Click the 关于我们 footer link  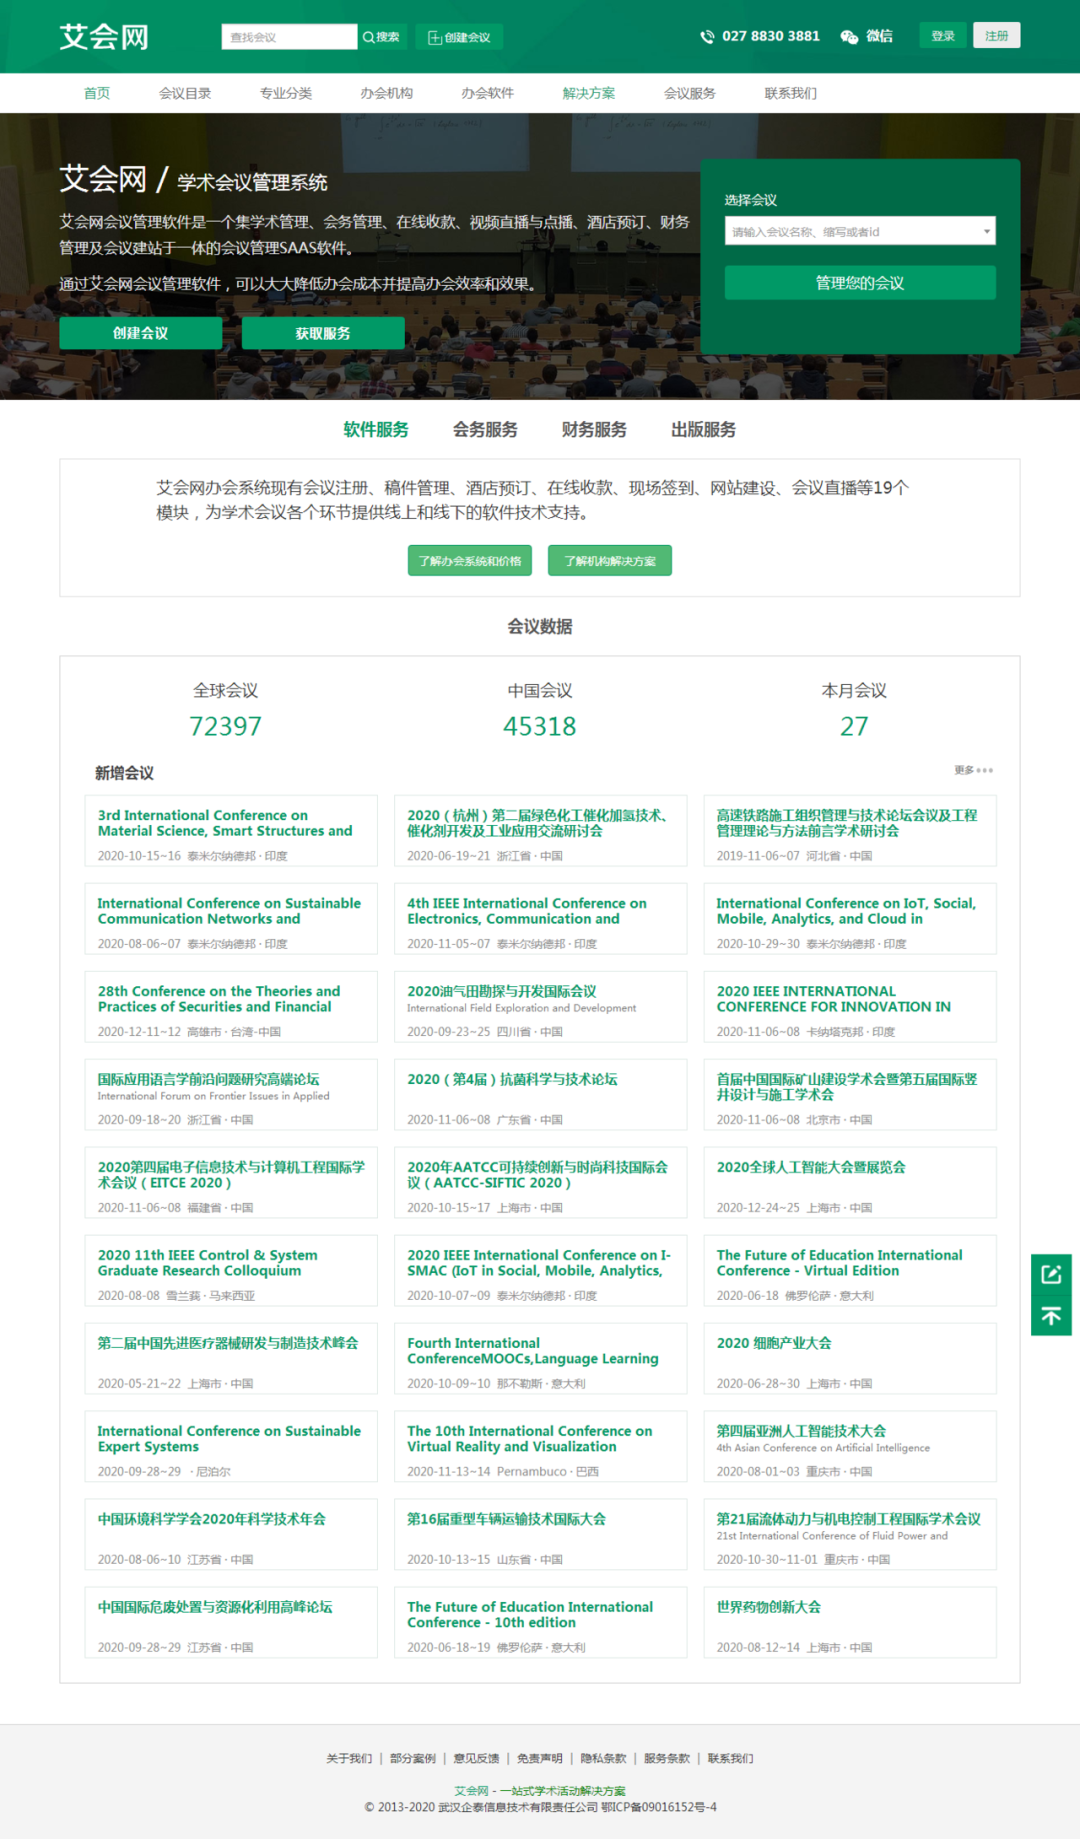click(x=349, y=1758)
